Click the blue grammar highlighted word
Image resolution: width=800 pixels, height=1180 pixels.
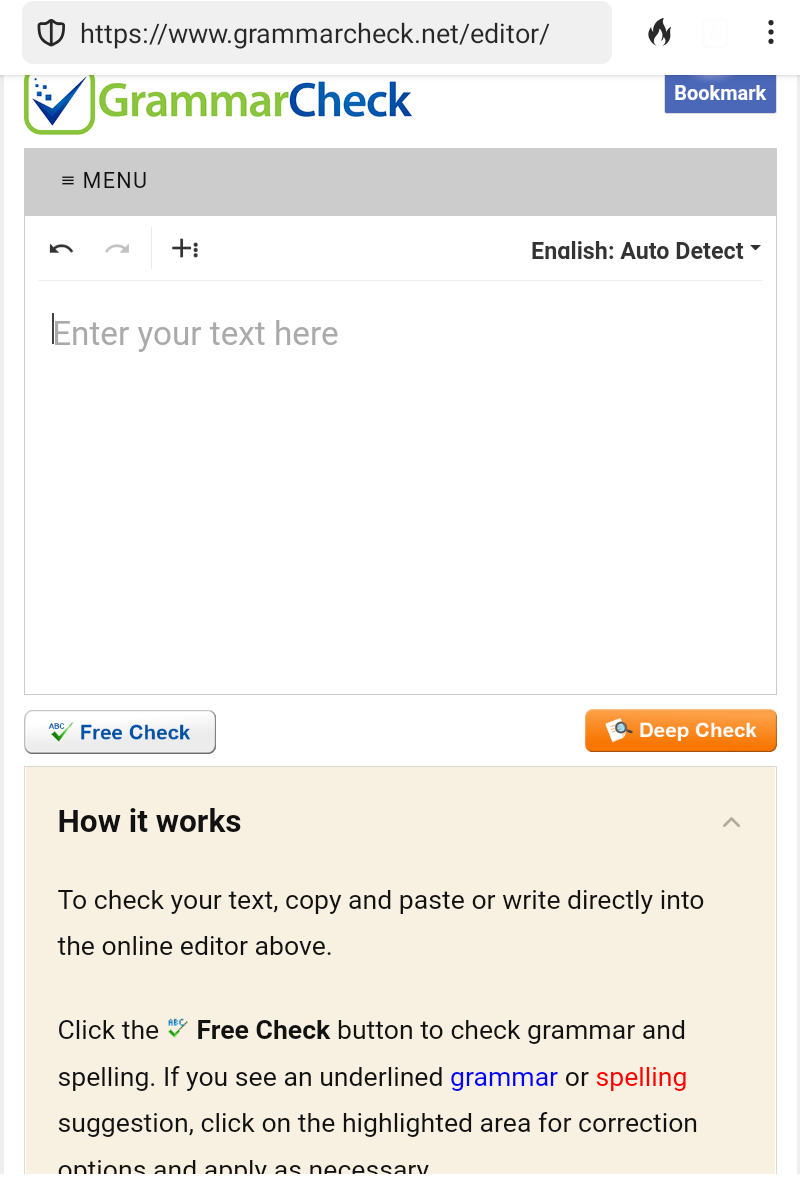[504, 1077]
